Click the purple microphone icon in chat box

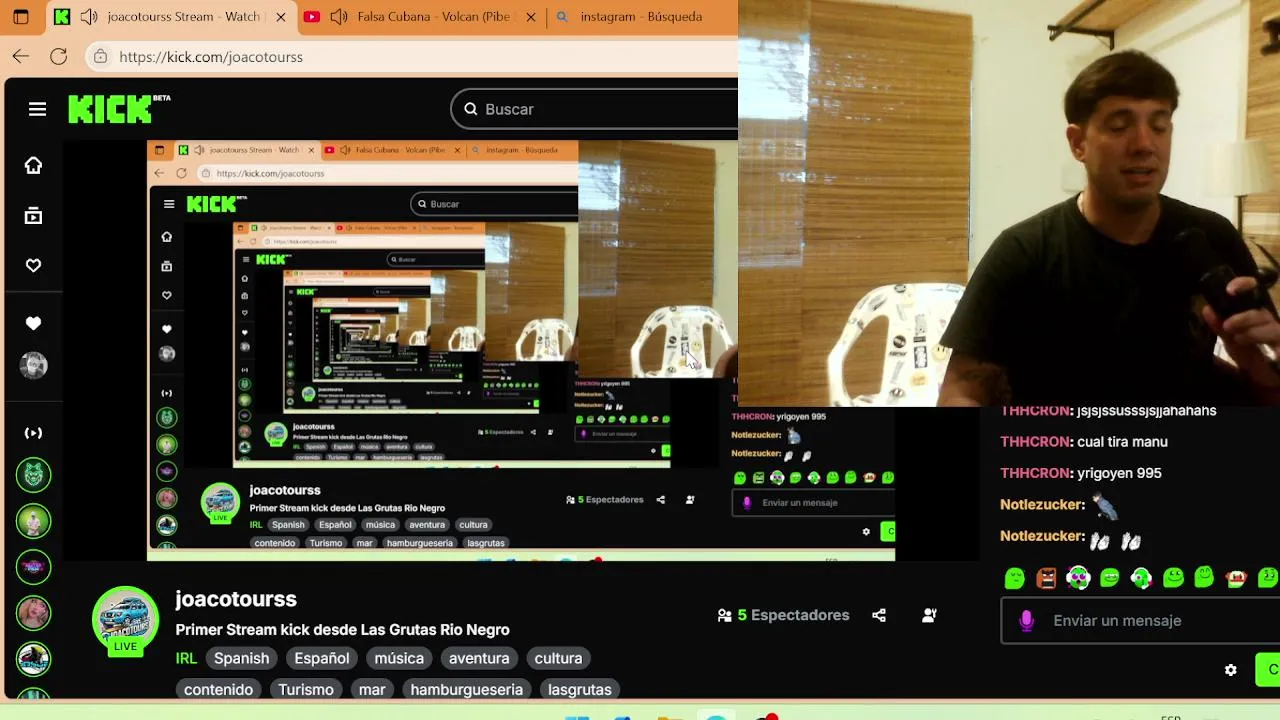click(1026, 620)
